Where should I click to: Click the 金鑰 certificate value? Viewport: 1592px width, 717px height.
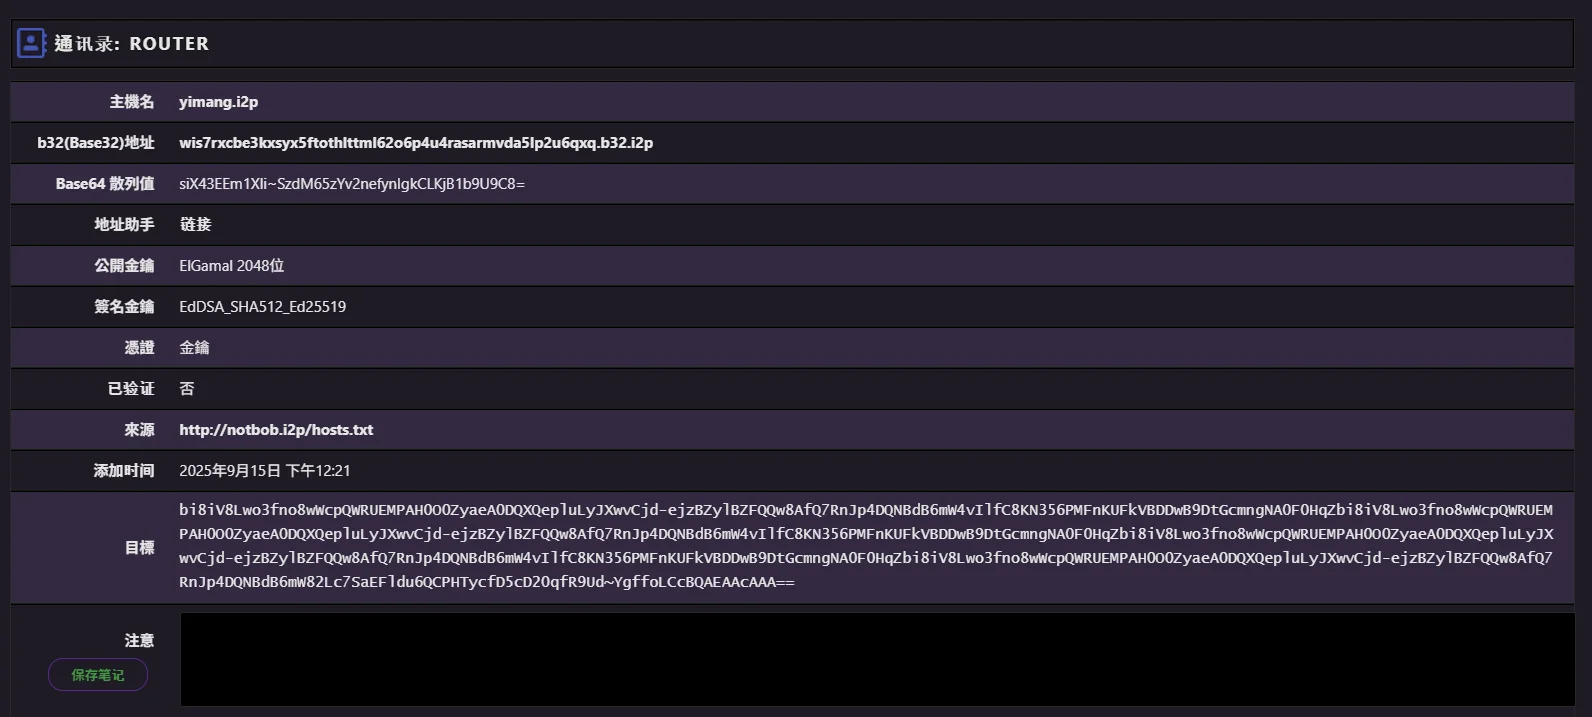(x=194, y=348)
